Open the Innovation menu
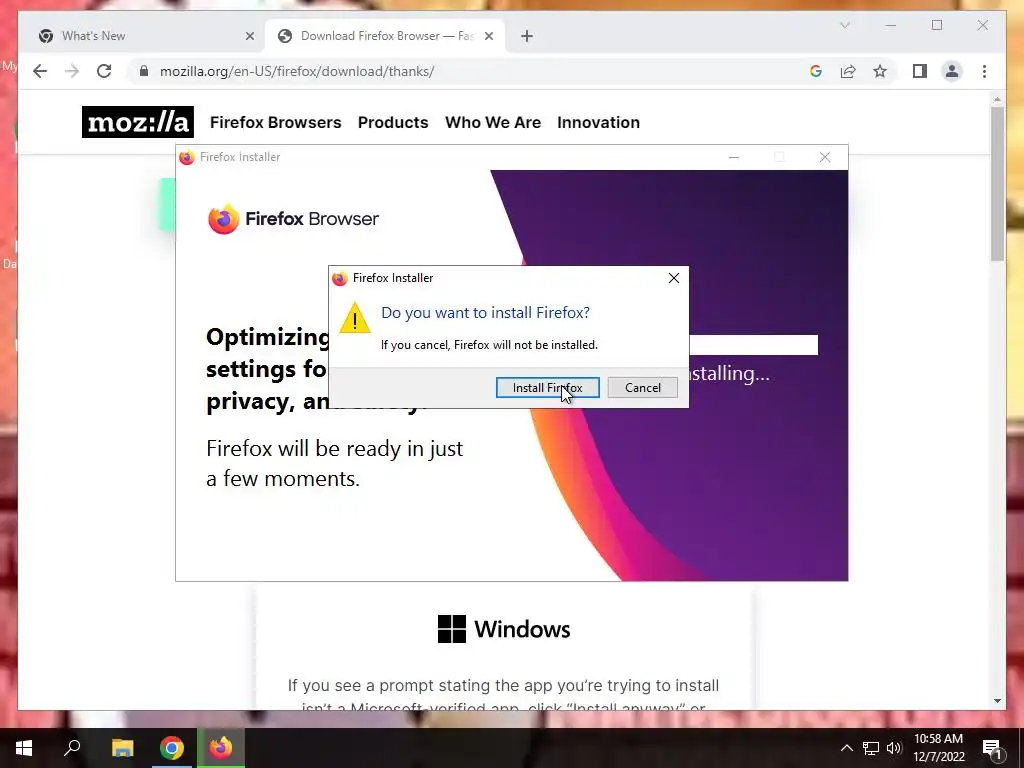This screenshot has height=768, width=1024. click(x=598, y=122)
